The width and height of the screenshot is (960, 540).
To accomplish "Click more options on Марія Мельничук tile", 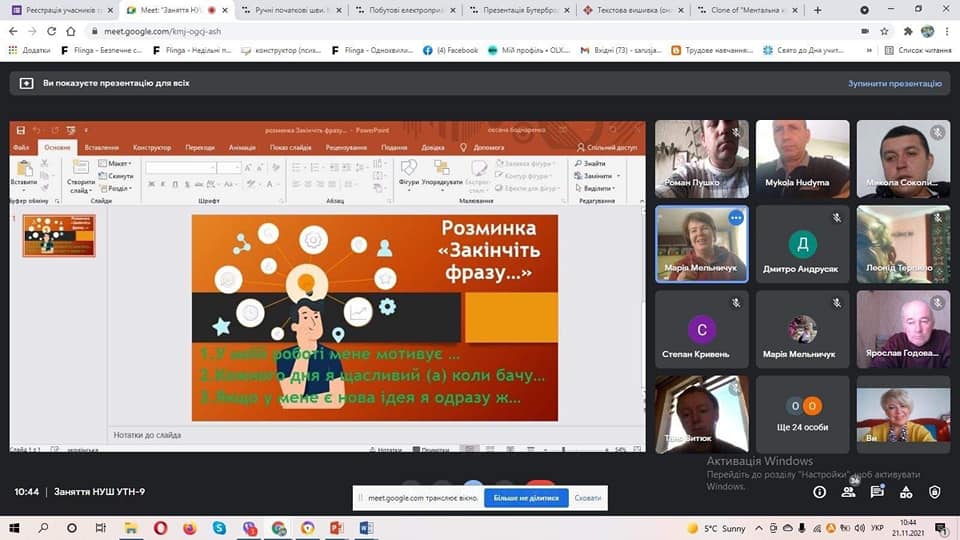I will (736, 218).
